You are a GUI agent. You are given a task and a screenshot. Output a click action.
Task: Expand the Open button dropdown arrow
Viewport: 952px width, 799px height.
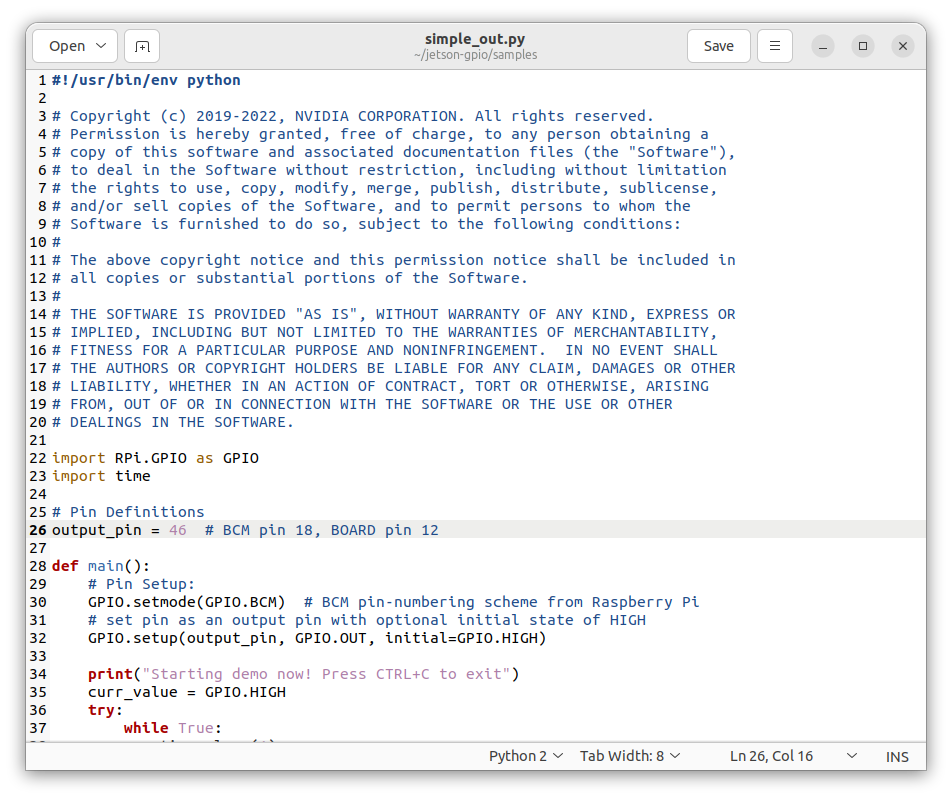pyautogui.click(x=103, y=46)
